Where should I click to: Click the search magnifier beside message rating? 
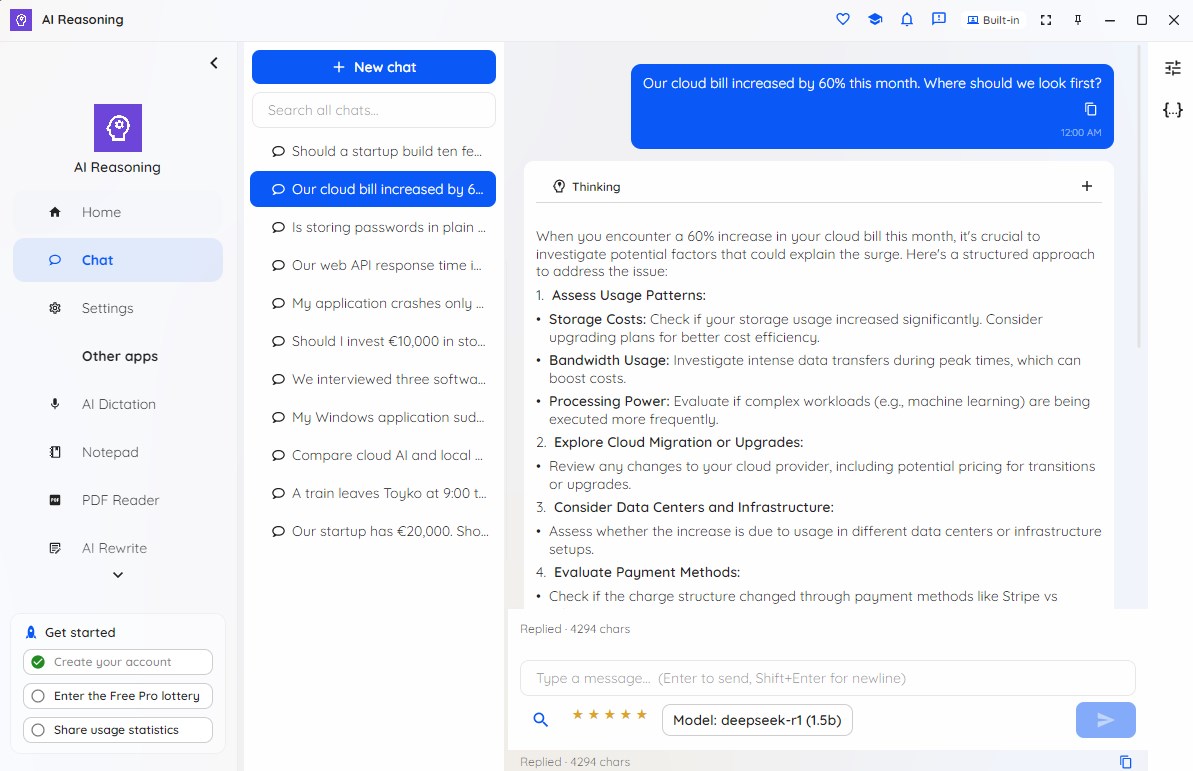click(x=540, y=719)
